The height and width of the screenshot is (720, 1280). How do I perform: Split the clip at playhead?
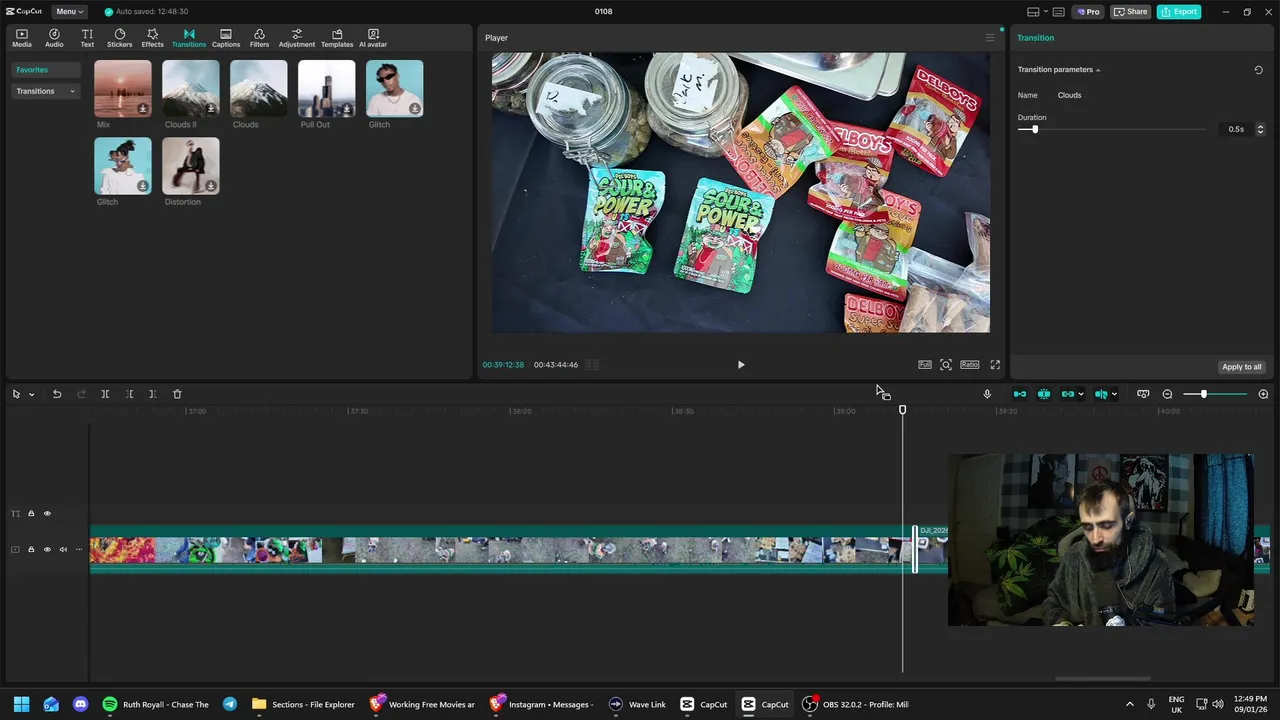click(105, 394)
